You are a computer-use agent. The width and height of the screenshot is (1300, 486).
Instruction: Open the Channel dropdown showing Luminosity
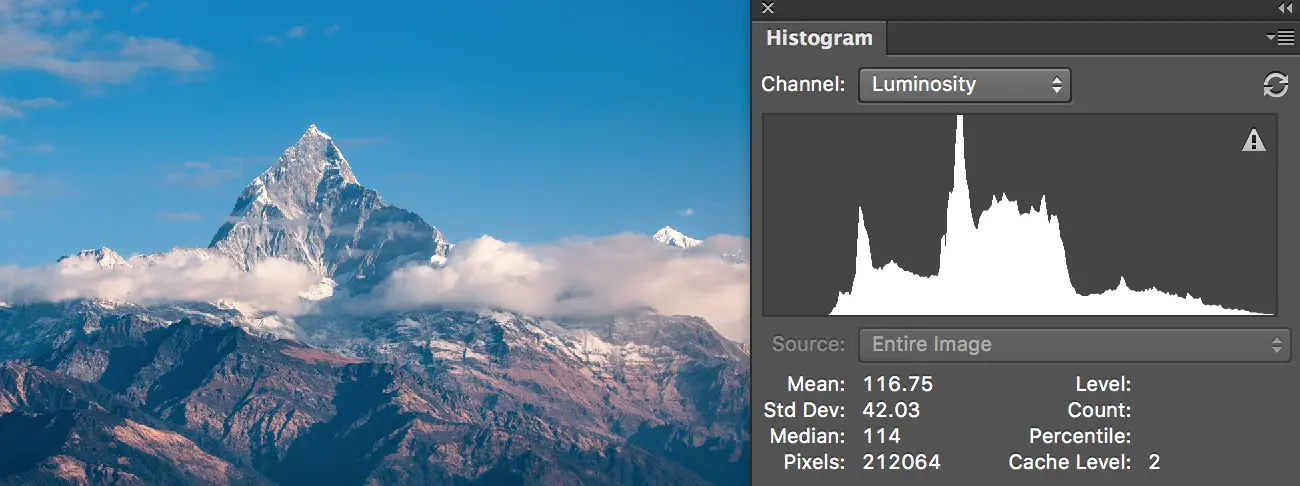(964, 85)
